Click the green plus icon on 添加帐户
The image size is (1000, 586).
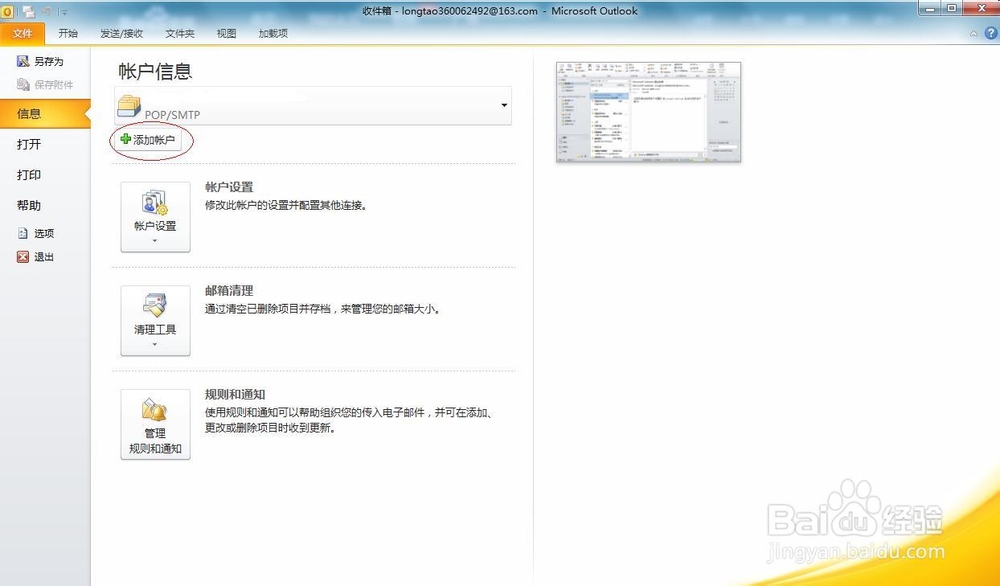(x=126, y=139)
